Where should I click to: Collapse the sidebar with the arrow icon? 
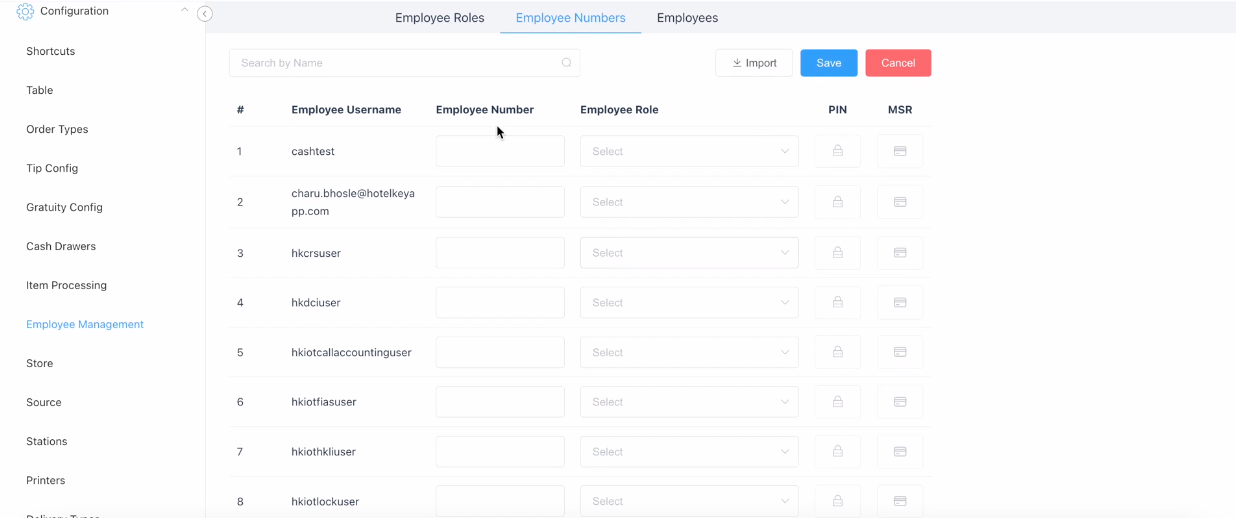205,14
